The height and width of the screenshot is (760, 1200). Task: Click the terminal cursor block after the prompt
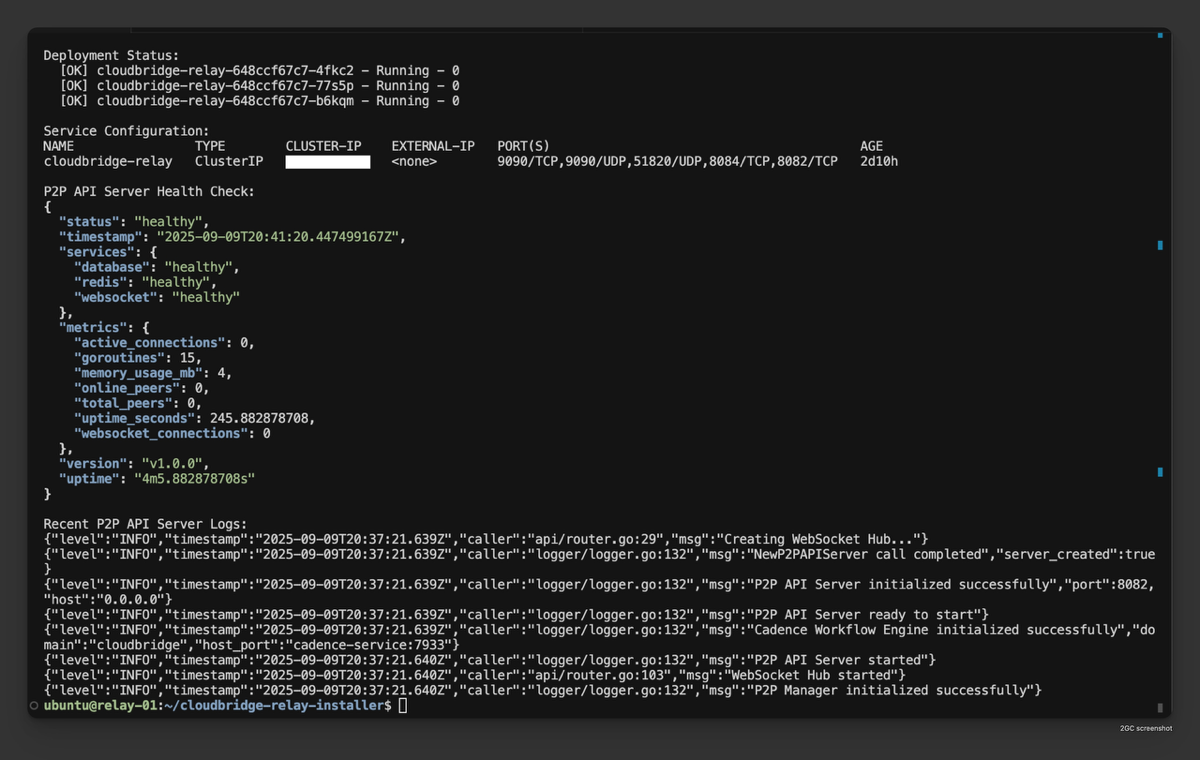point(403,706)
